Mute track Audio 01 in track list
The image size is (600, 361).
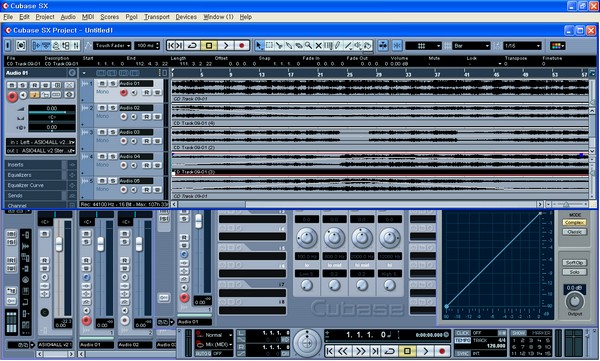click(102, 83)
